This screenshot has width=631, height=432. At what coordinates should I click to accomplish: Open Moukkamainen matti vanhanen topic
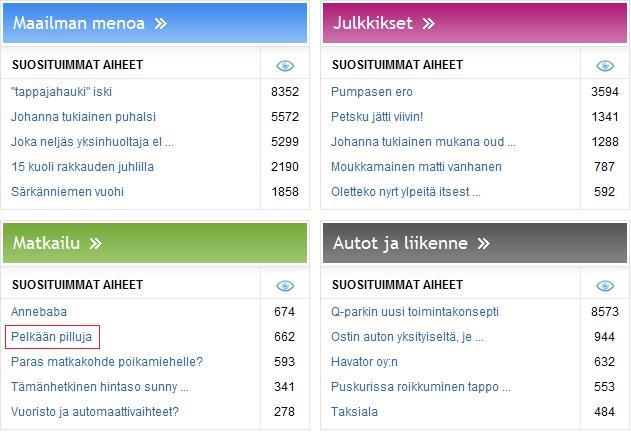[417, 167]
